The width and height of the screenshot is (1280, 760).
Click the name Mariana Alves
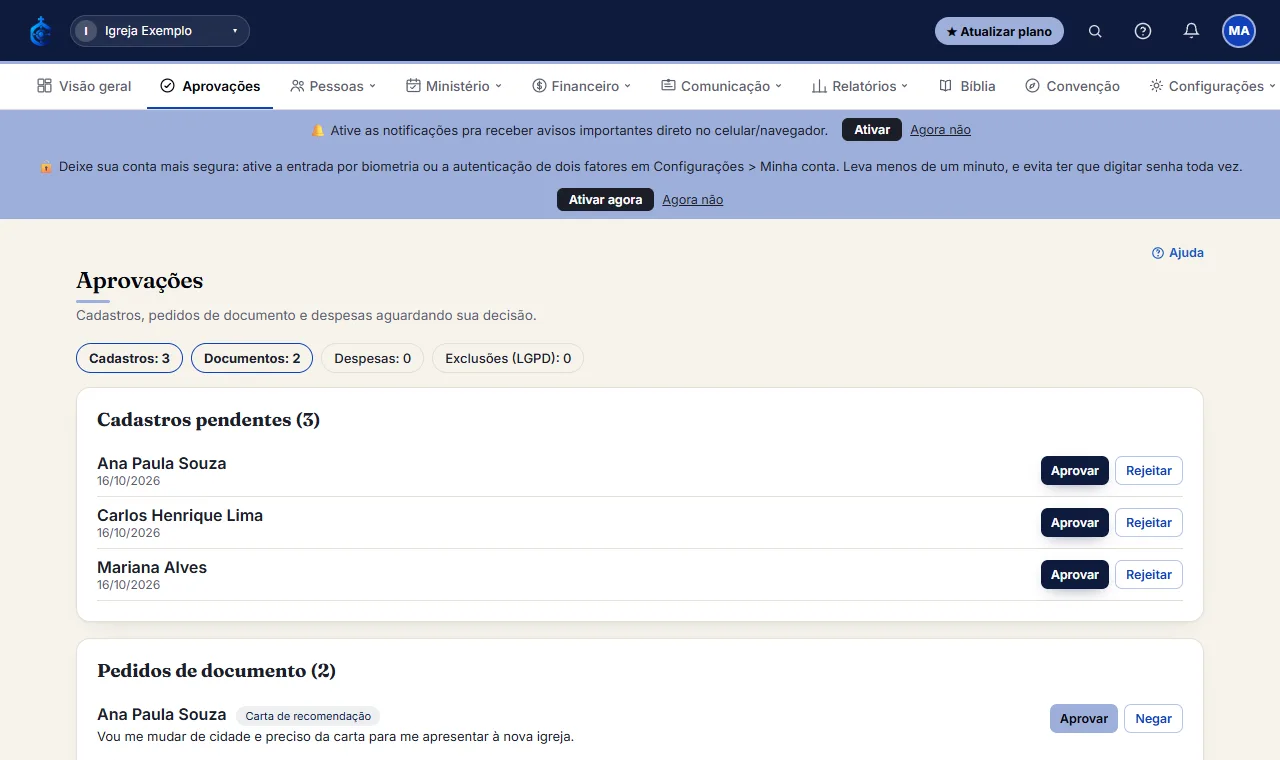[x=152, y=567]
